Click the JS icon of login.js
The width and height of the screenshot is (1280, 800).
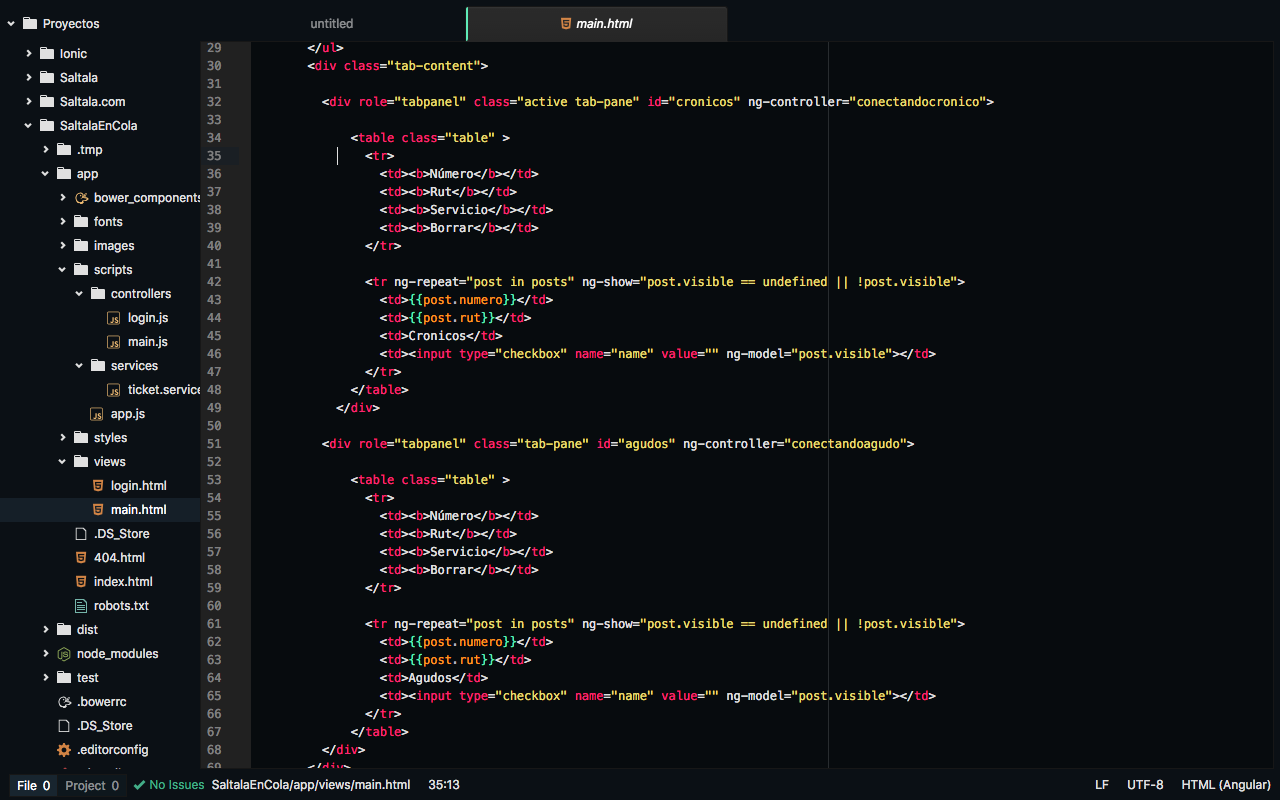(114, 317)
